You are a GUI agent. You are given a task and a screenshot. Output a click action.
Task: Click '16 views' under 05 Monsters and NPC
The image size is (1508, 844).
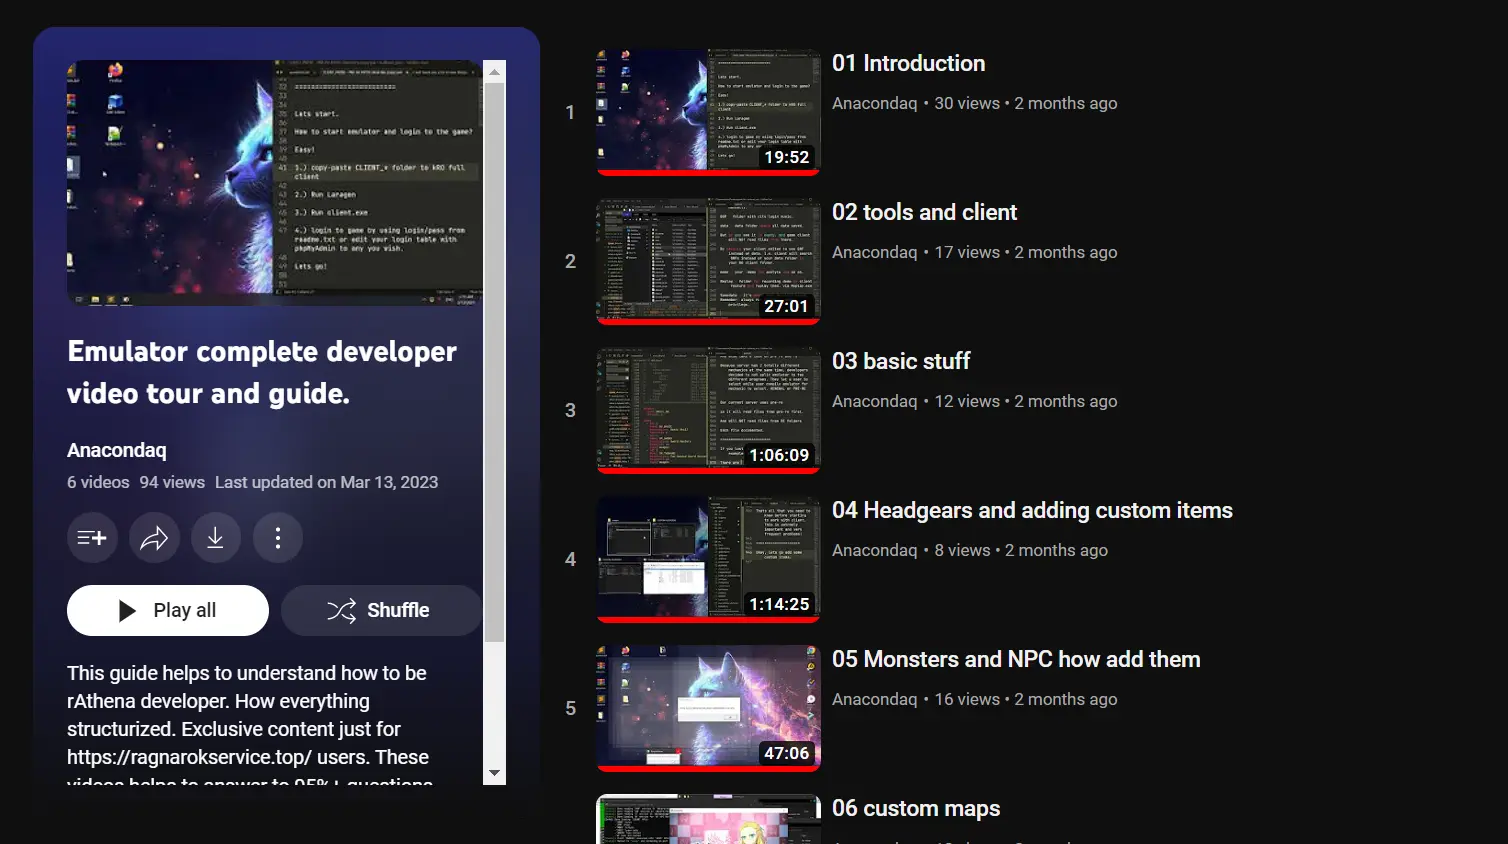click(x=967, y=699)
